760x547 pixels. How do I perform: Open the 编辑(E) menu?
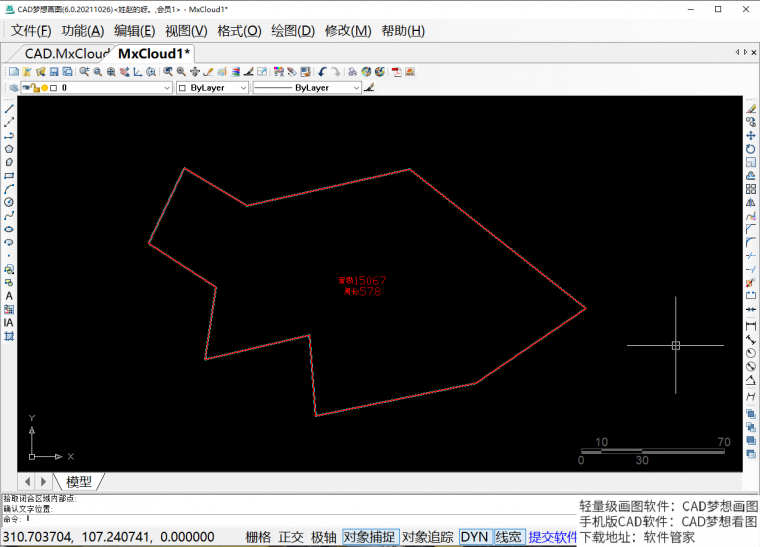(135, 31)
